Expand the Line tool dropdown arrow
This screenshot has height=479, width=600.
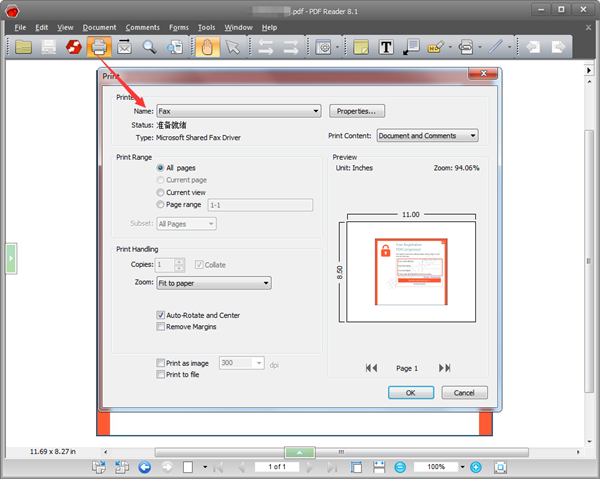click(x=509, y=47)
